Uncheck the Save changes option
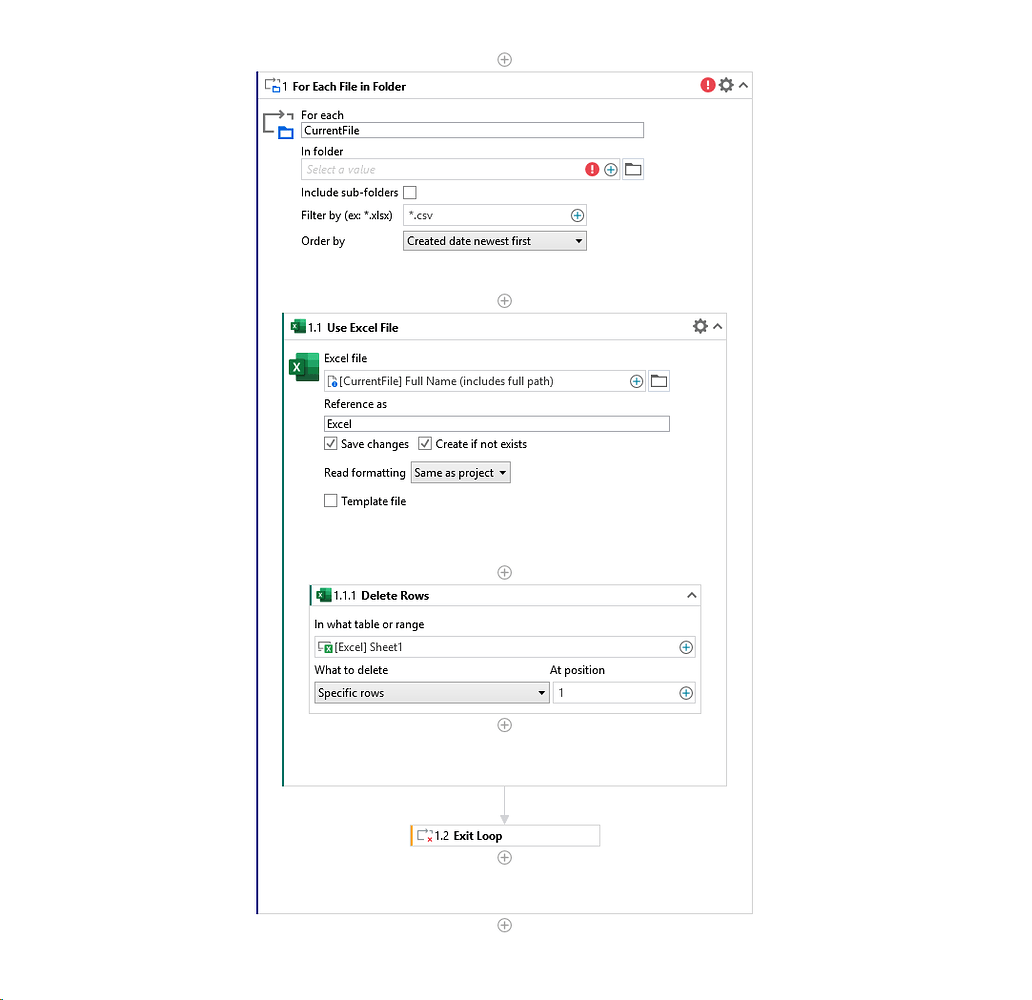Screen dimensions: 1032x1000 pyautogui.click(x=330, y=443)
